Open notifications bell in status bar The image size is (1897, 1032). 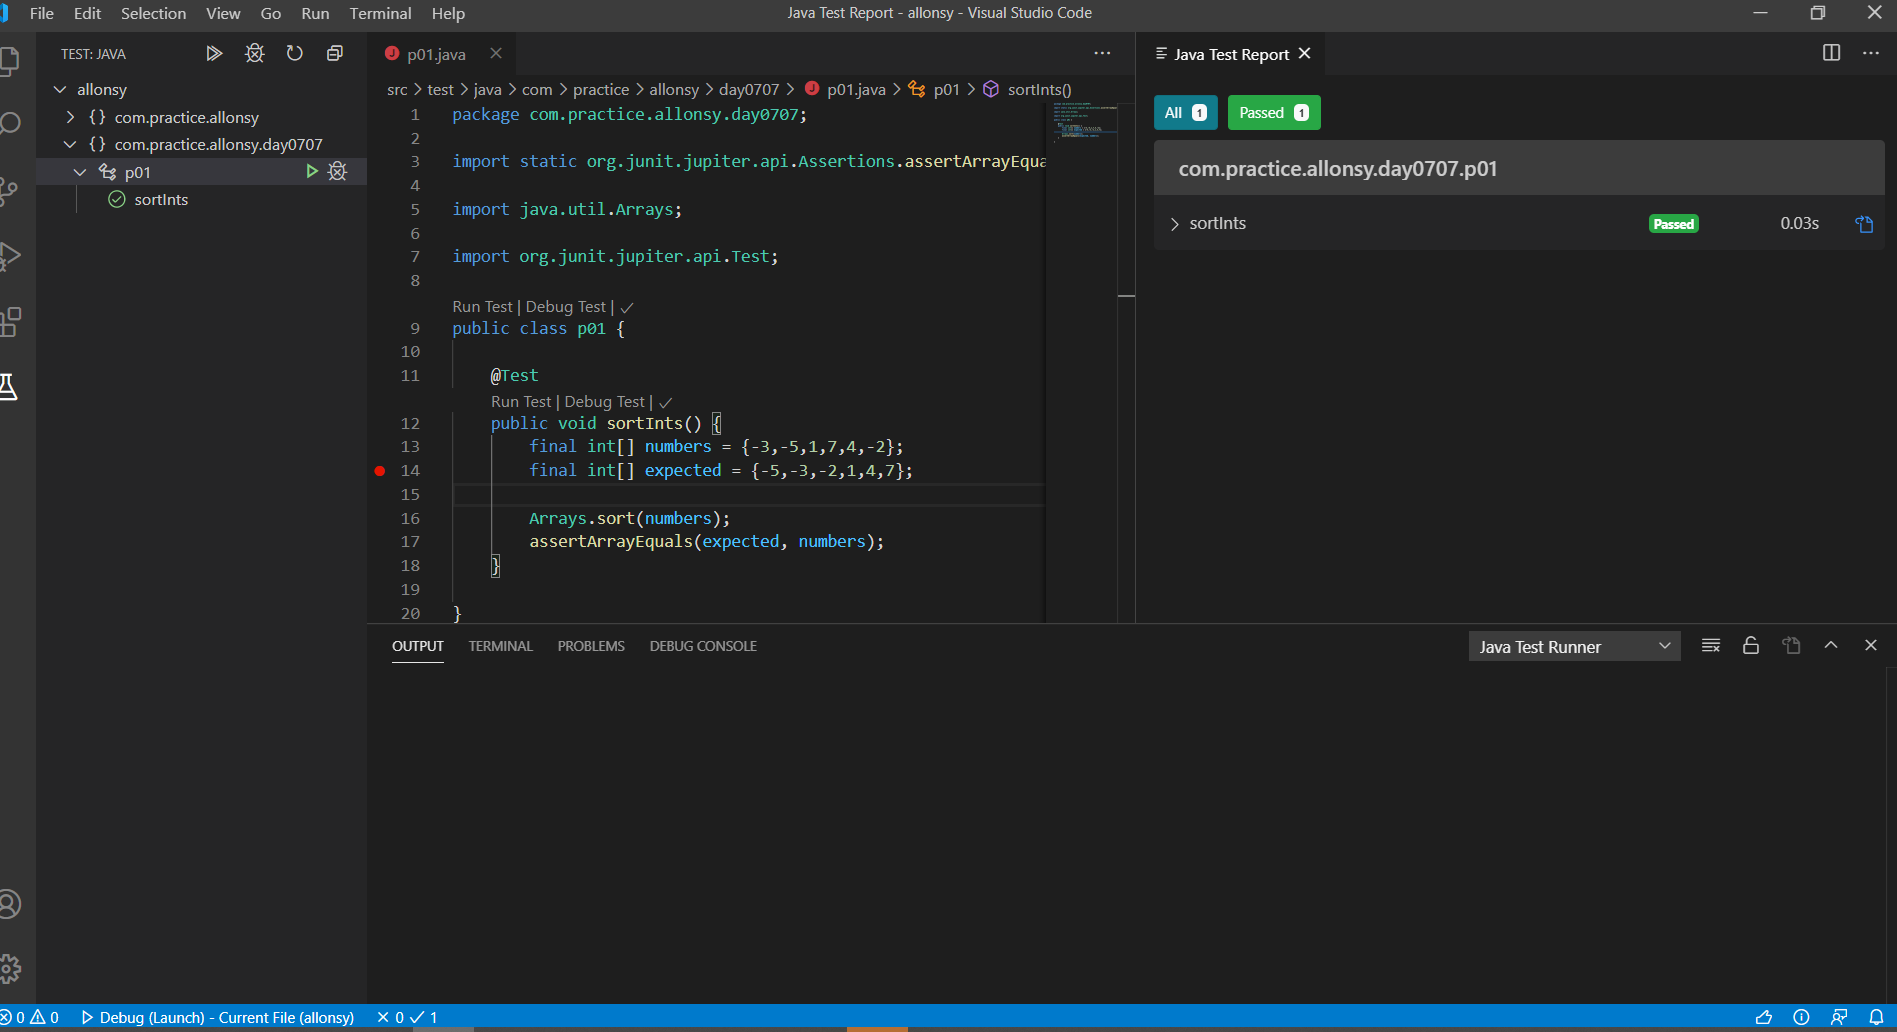coord(1876,1017)
